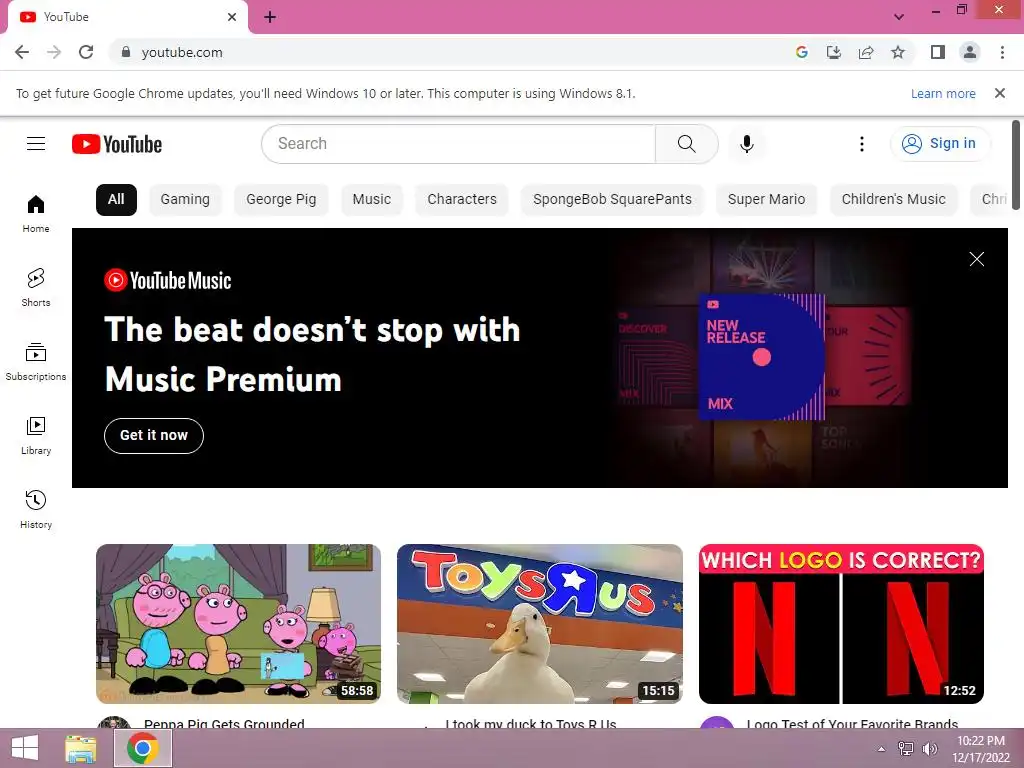Open a new browser tab

(x=270, y=17)
